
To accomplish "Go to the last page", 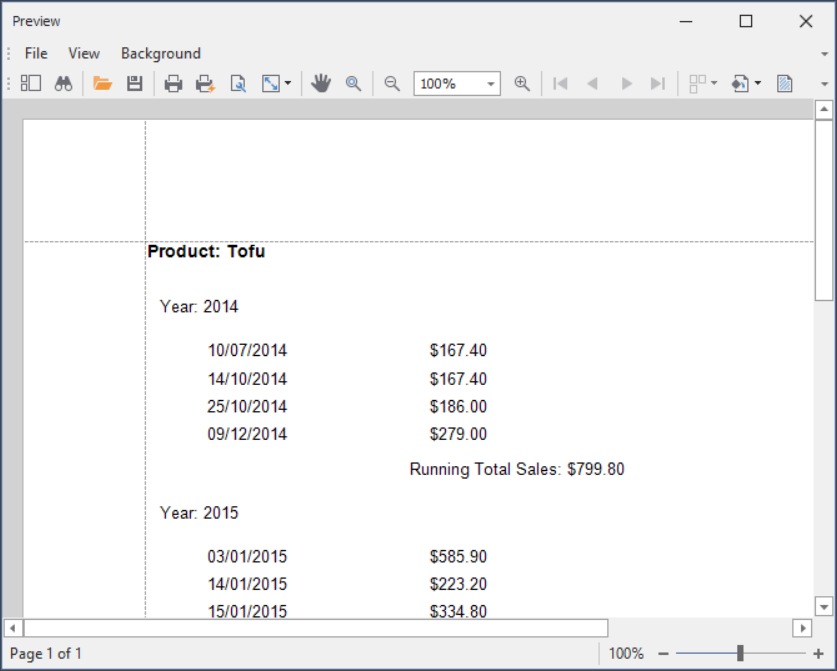I will pos(658,83).
